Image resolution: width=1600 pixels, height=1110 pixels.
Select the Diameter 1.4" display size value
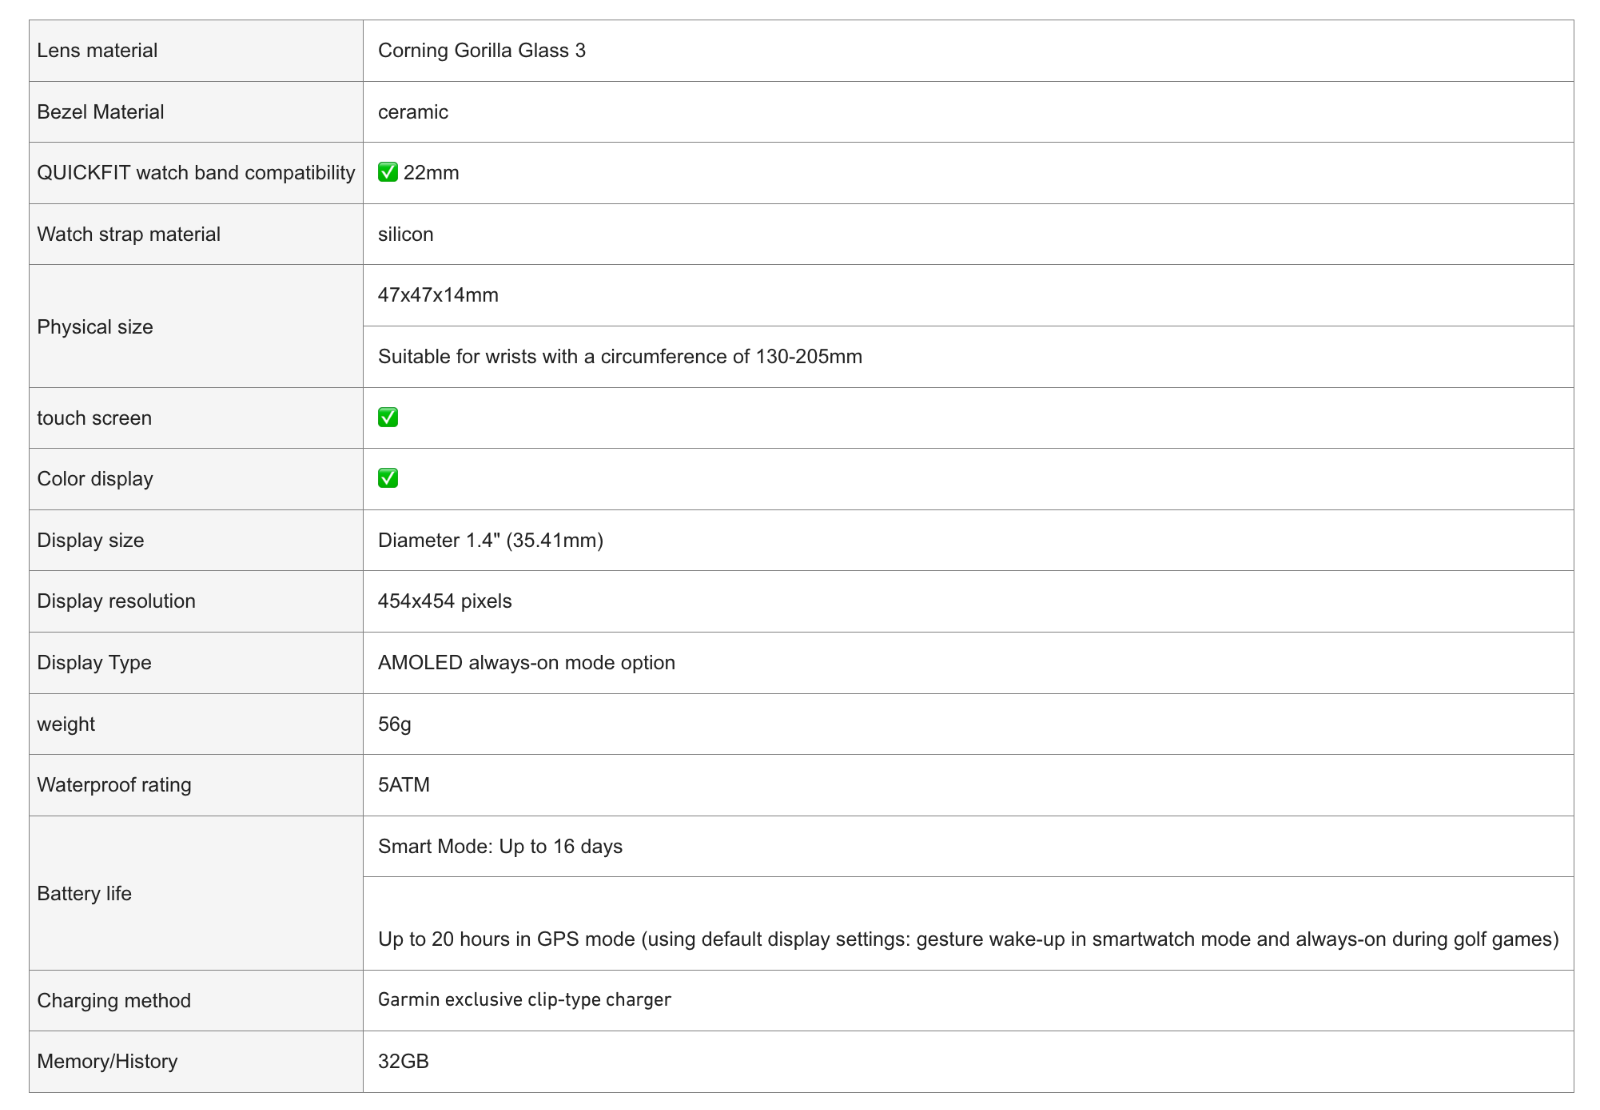(x=491, y=540)
